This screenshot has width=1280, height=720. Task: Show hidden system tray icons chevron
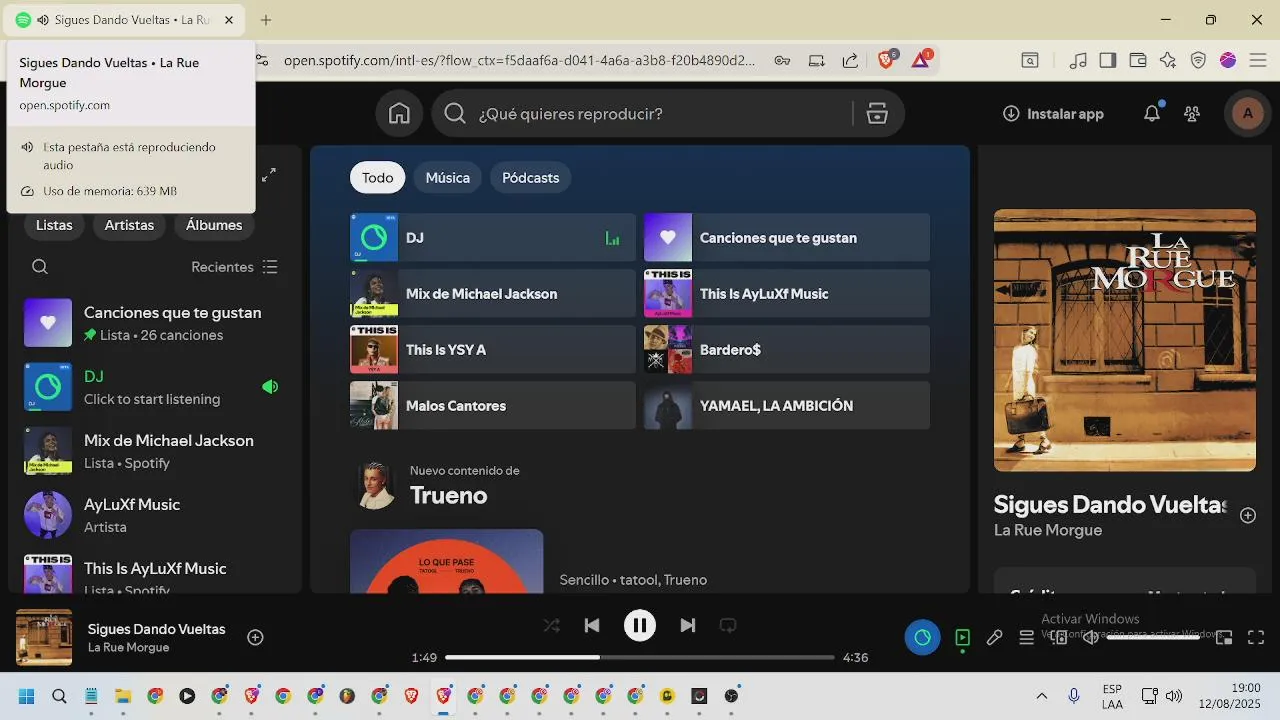[1041, 696]
